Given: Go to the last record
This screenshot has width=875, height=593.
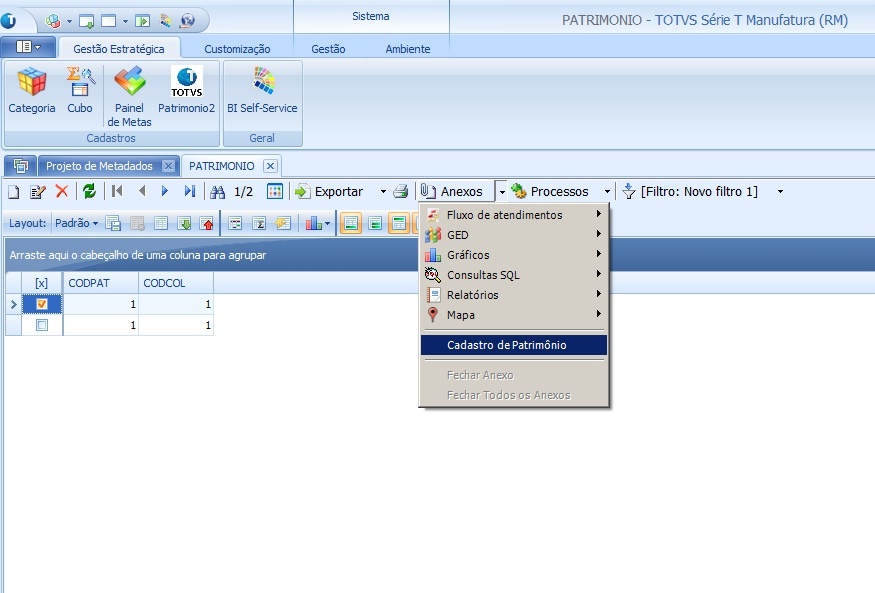Looking at the screenshot, I should [190, 191].
